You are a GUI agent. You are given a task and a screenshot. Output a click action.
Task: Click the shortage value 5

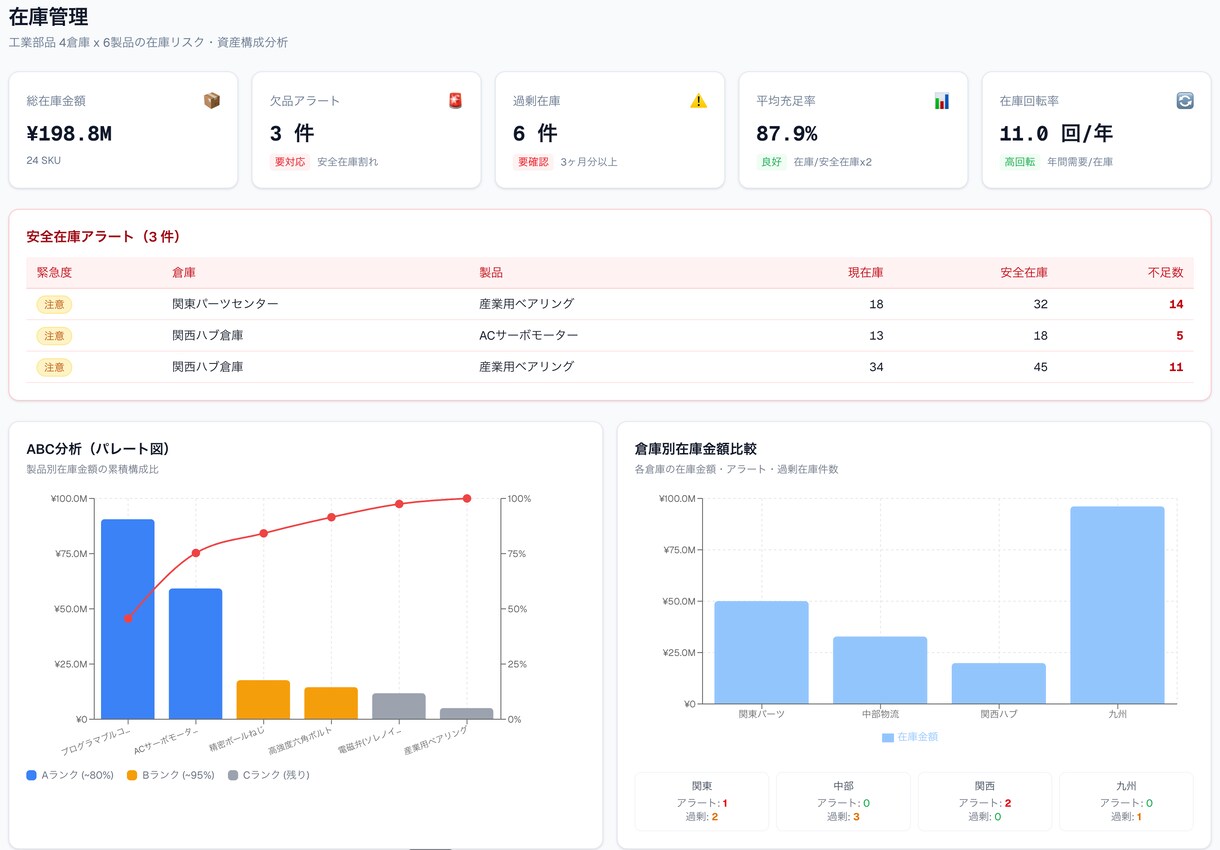(1180, 336)
